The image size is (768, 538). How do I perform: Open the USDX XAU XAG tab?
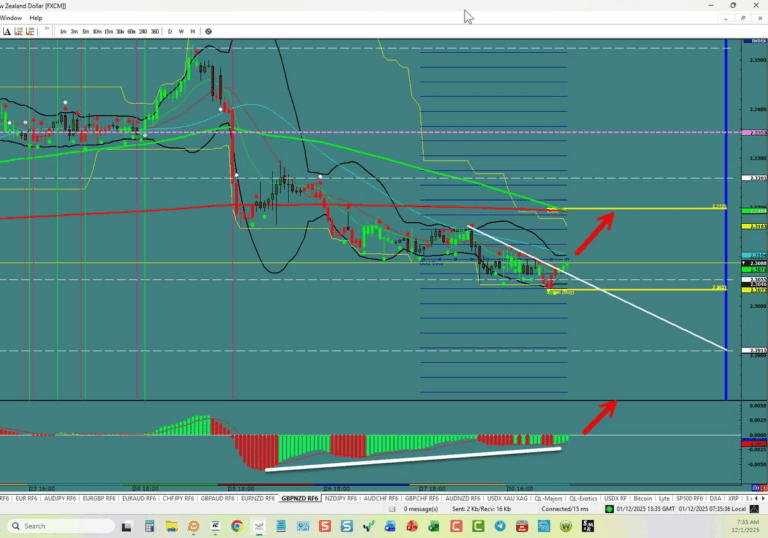tap(507, 498)
